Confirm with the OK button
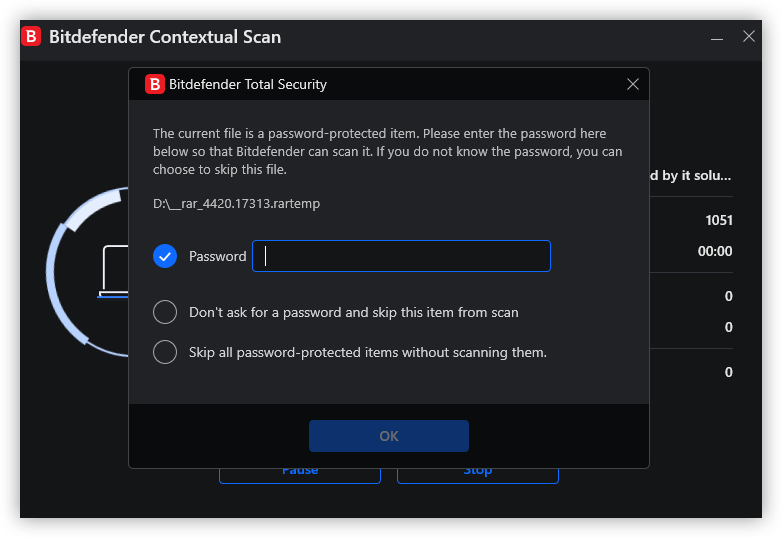Screen dimensions: 782x538 click(389, 436)
